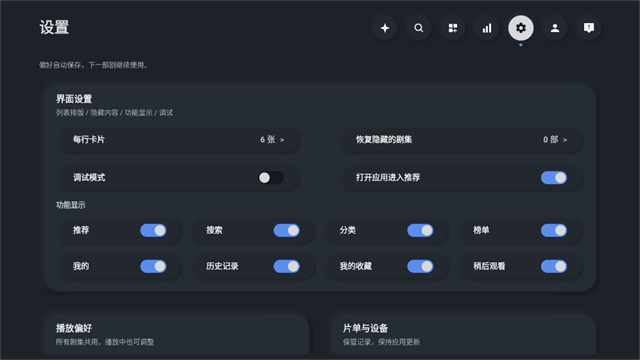Screen dimensions: 640x360
Task: Disable the 打开应用进入推荐 switch
Action: coord(554,178)
